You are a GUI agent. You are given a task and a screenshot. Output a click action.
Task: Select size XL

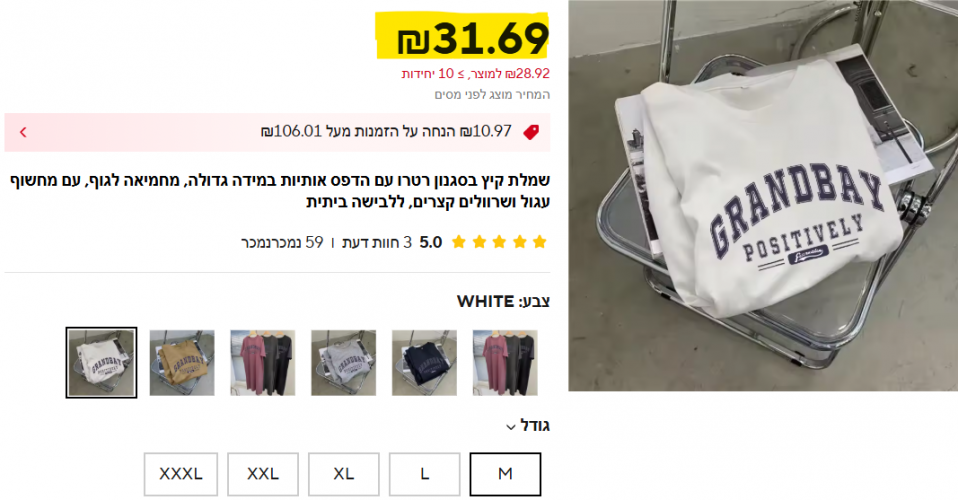coord(344,474)
